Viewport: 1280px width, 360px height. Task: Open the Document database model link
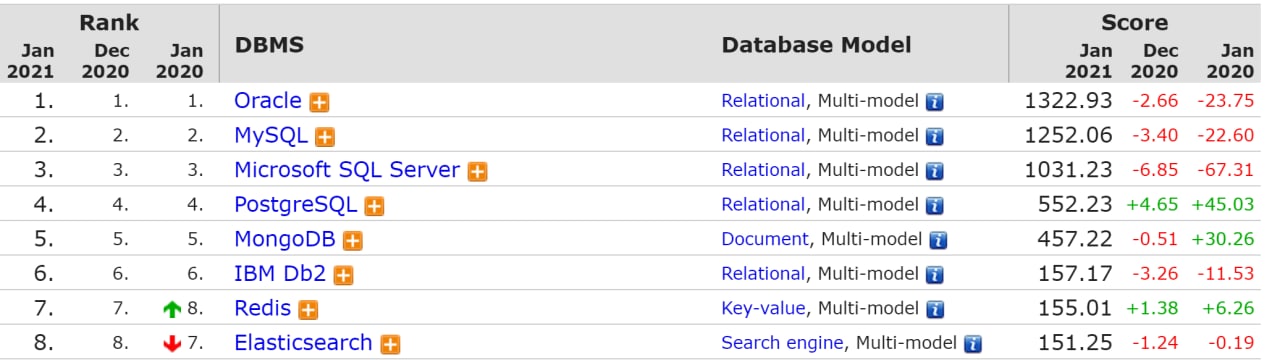[765, 239]
